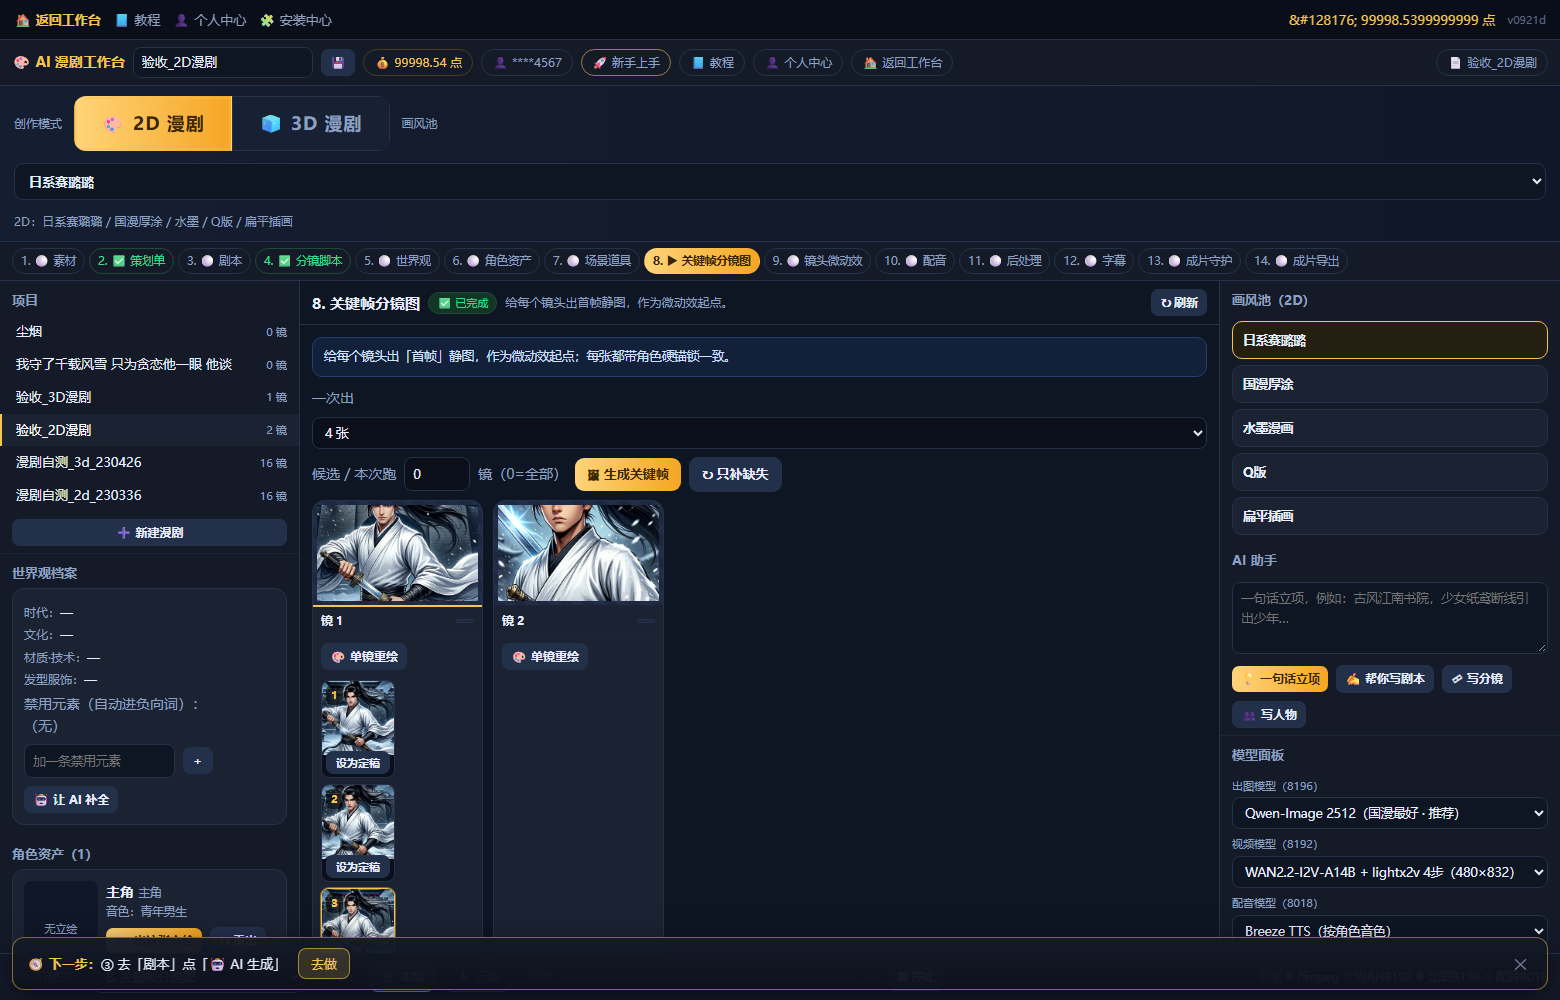The width and height of the screenshot is (1560, 1000).
Task: Open the 一次出 4 张 dropdown
Action: [759, 433]
